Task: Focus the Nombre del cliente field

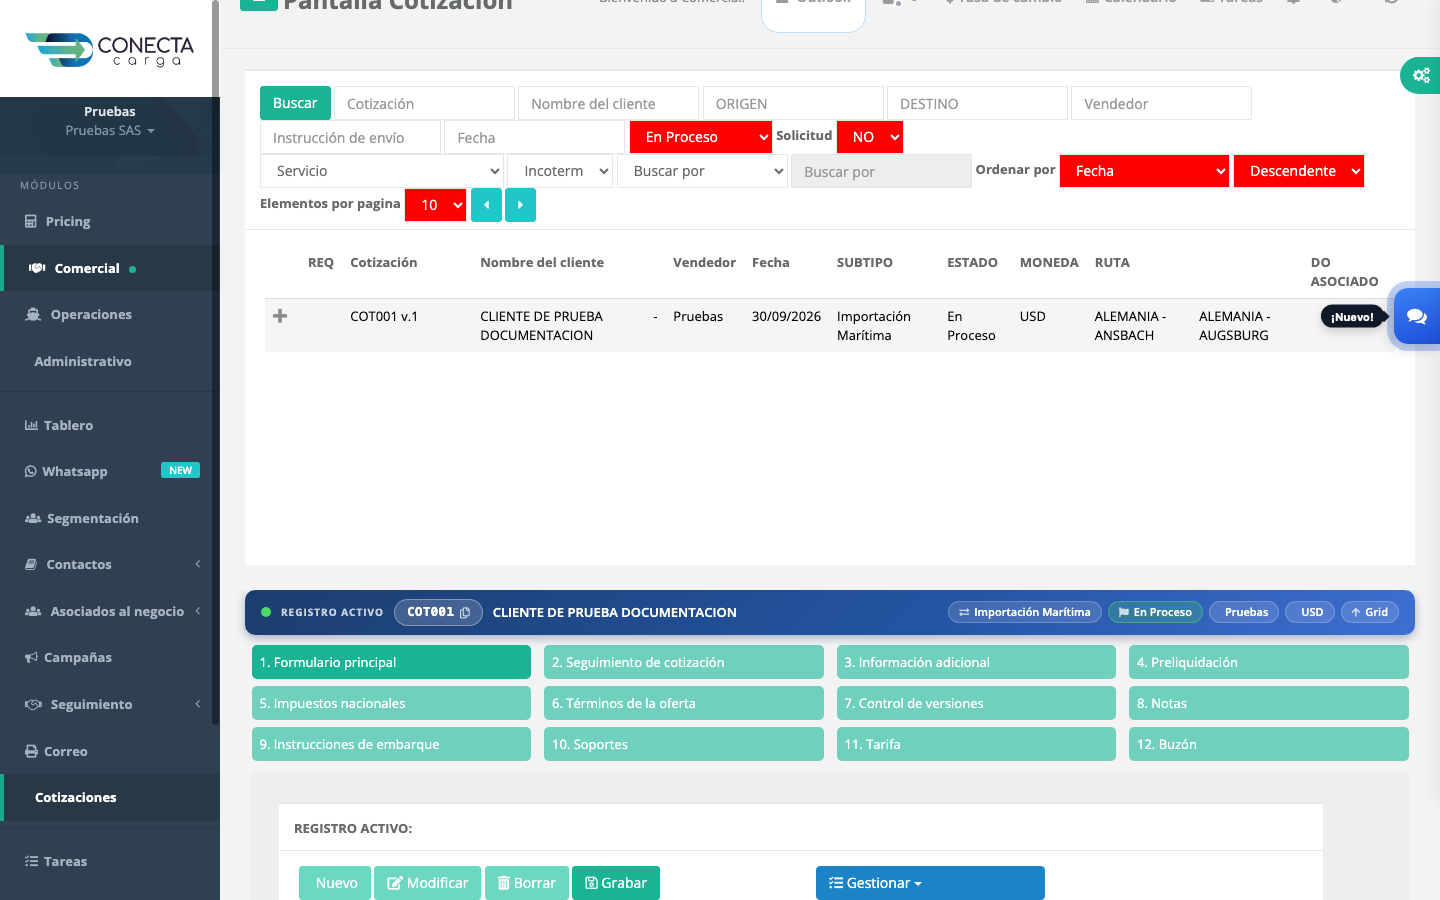Action: pyautogui.click(x=608, y=103)
